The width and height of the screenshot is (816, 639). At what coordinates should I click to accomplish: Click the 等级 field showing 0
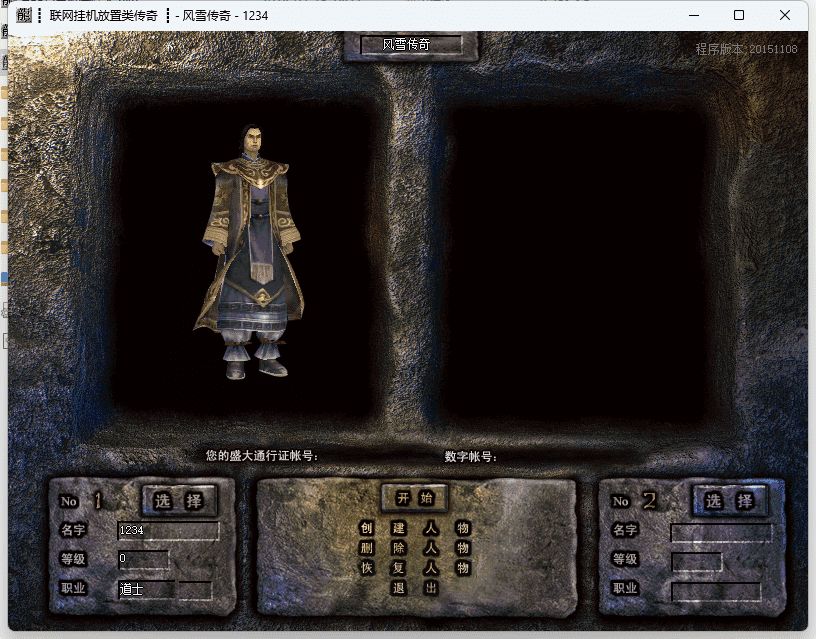click(143, 559)
